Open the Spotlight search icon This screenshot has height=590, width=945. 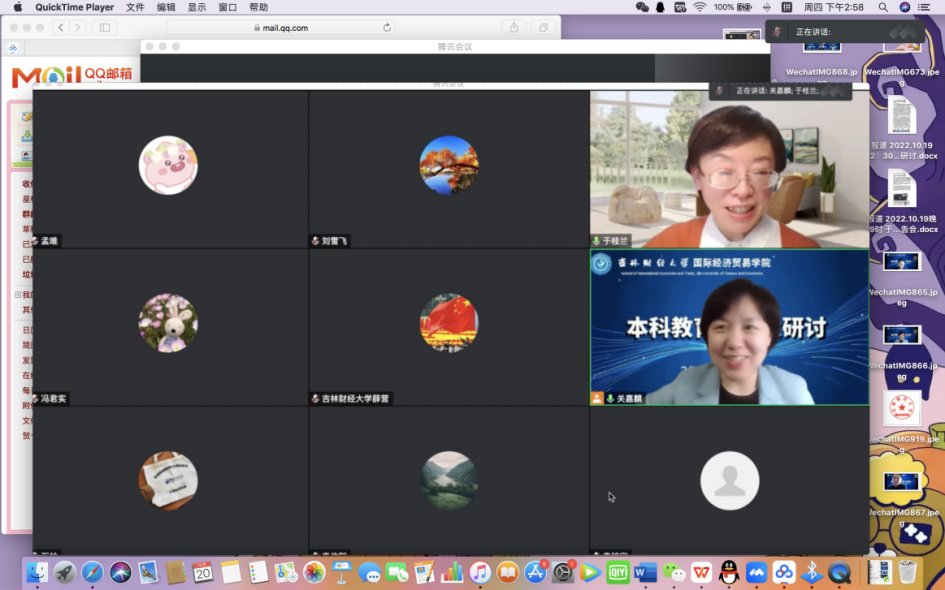click(883, 7)
